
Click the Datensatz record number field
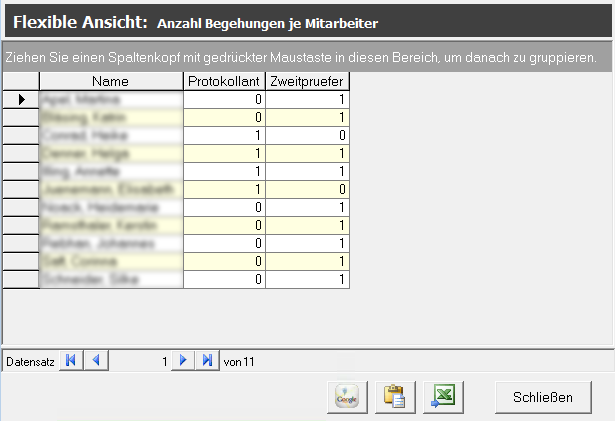(x=140, y=360)
